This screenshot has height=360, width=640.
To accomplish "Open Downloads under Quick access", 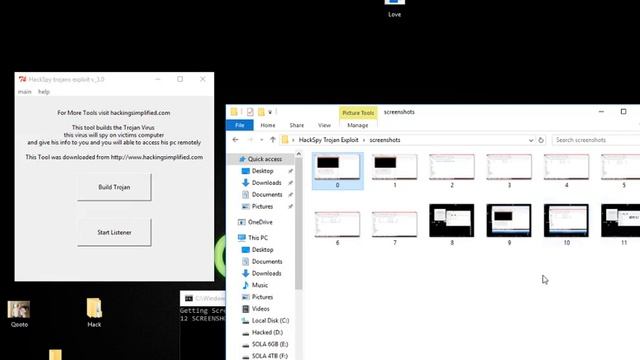I will pyautogui.click(x=266, y=183).
